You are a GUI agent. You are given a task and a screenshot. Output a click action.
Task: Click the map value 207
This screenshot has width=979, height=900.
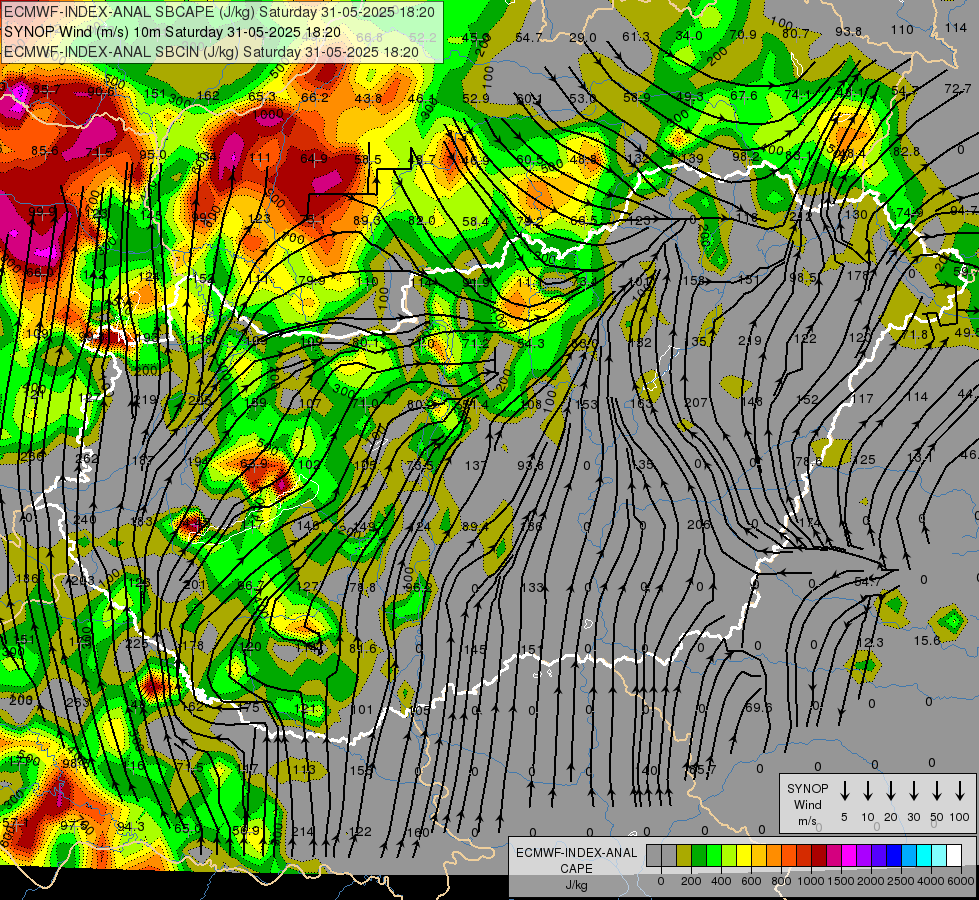(696, 403)
